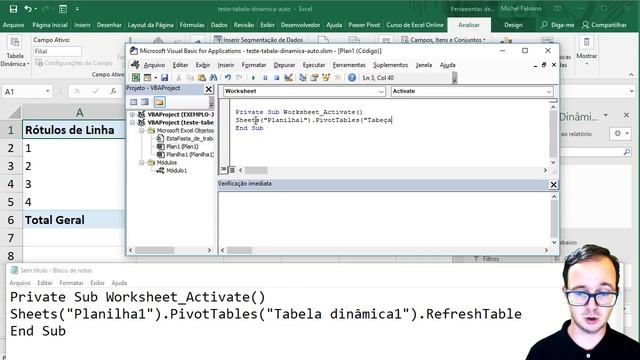The image size is (640, 360).
Task: Close the Projeto - VBAProject panel
Action: coord(209,89)
